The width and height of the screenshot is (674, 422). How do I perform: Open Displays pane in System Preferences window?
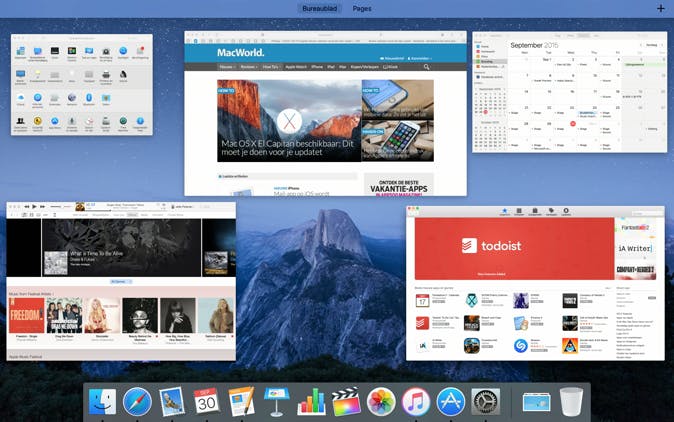coord(21,75)
